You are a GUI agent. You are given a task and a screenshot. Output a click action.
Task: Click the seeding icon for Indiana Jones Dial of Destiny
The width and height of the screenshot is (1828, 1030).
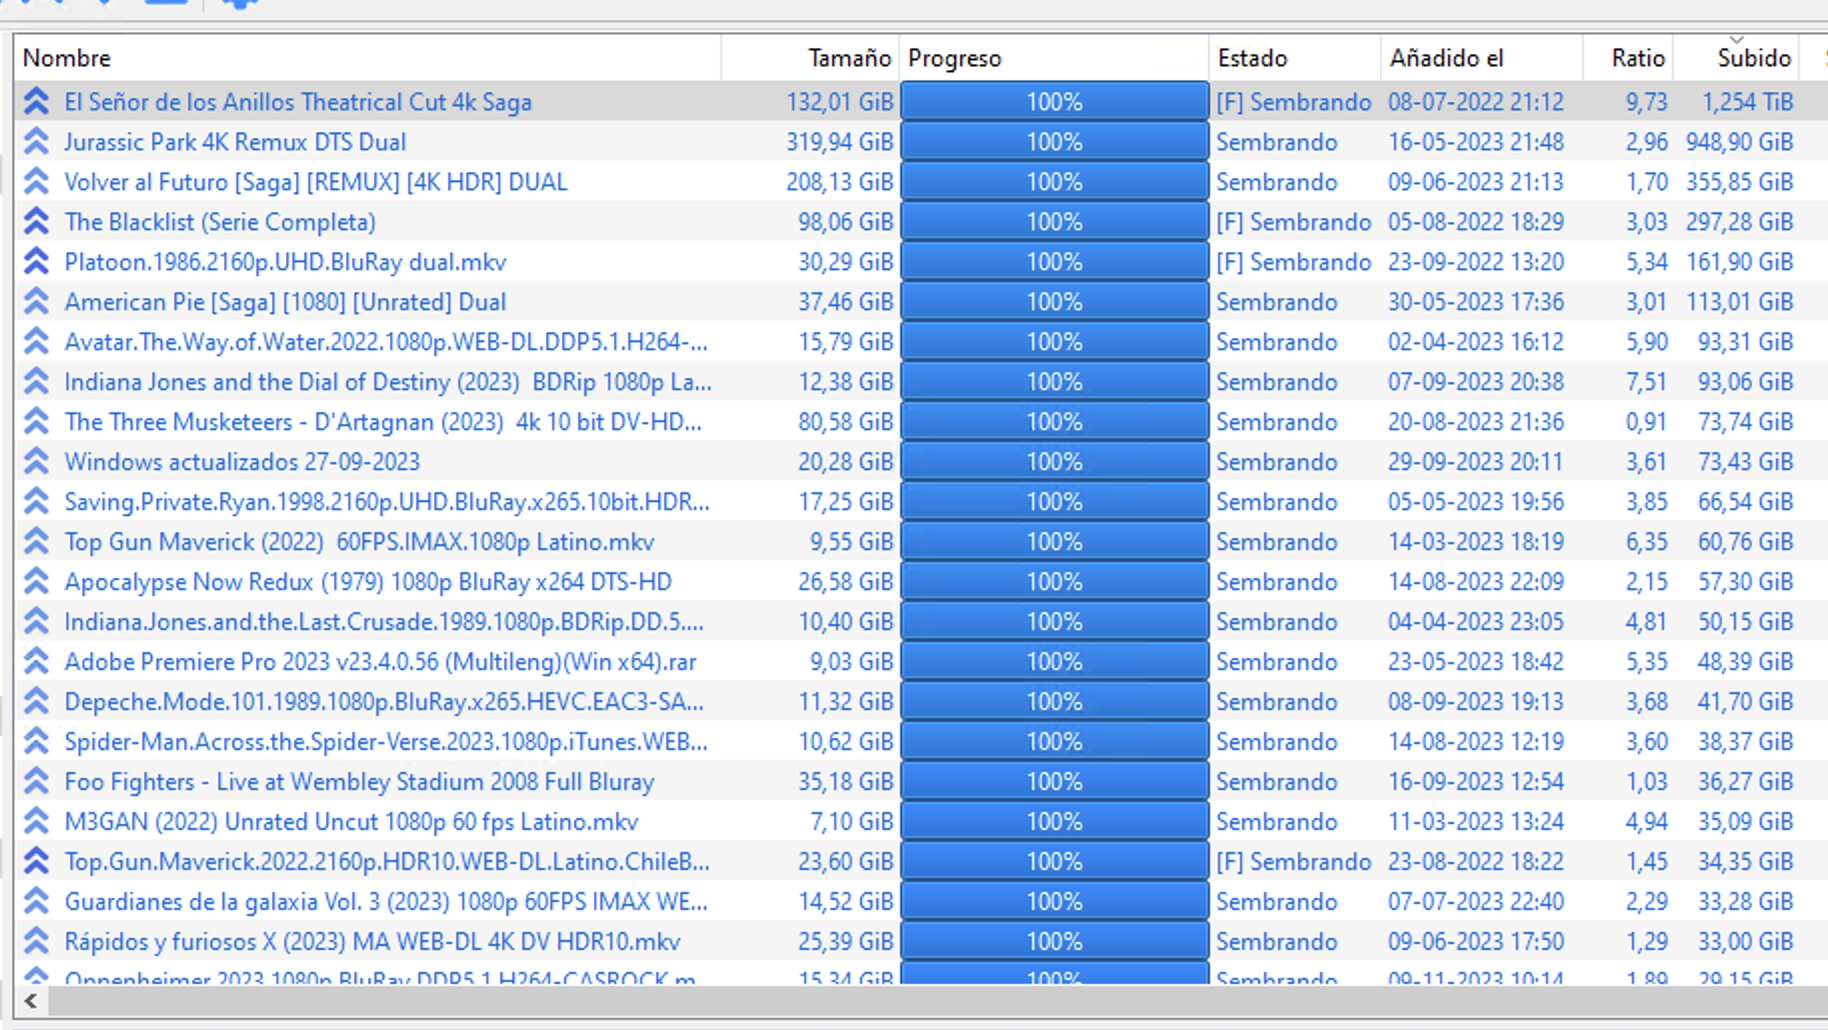[x=36, y=381]
